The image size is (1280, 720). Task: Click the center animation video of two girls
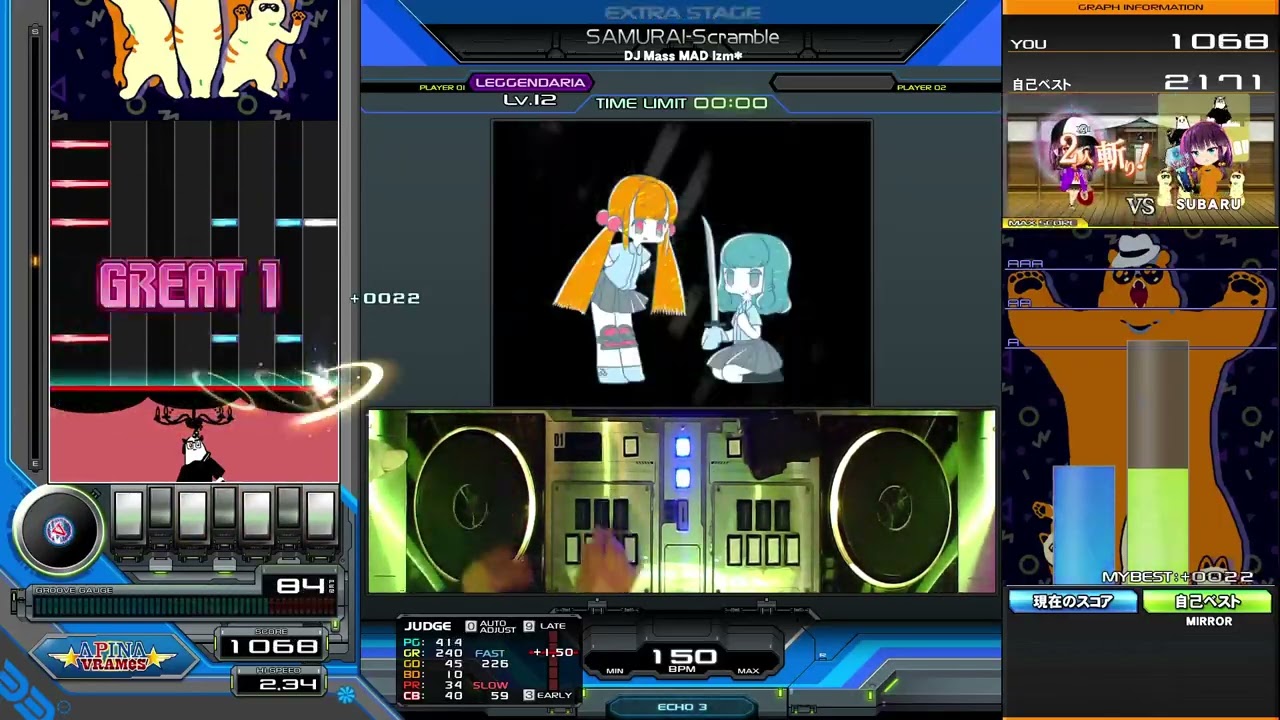point(682,263)
